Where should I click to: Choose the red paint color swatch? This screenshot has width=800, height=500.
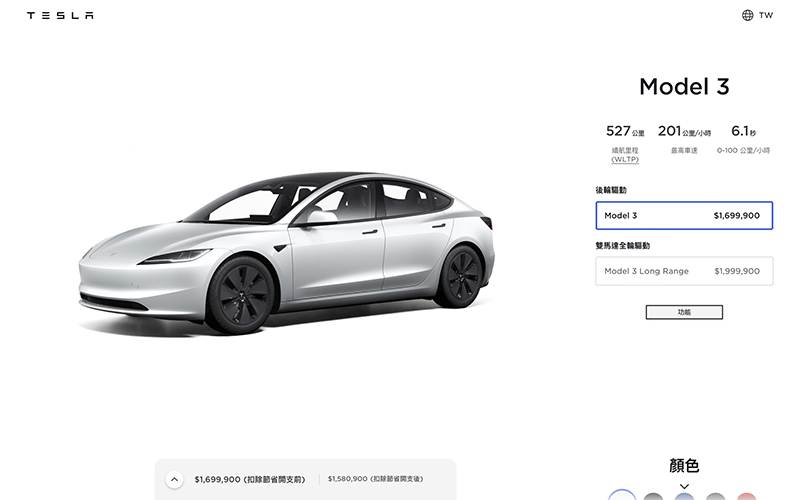746,496
